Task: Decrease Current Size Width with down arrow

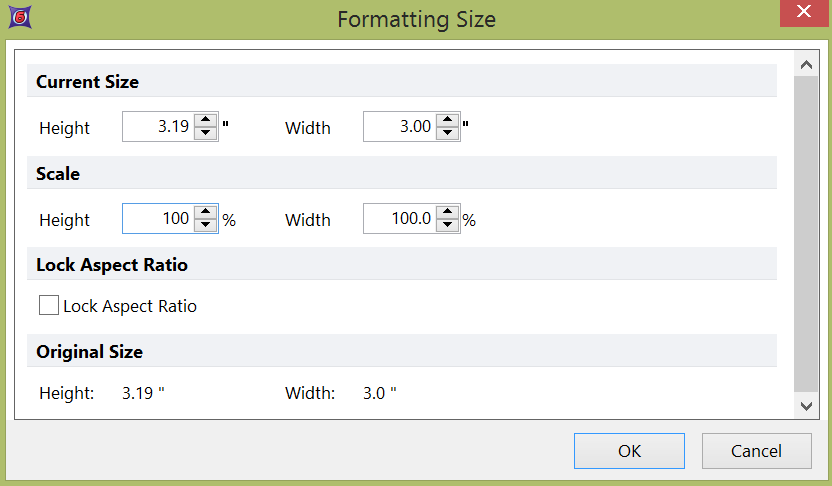Action: tap(447, 133)
